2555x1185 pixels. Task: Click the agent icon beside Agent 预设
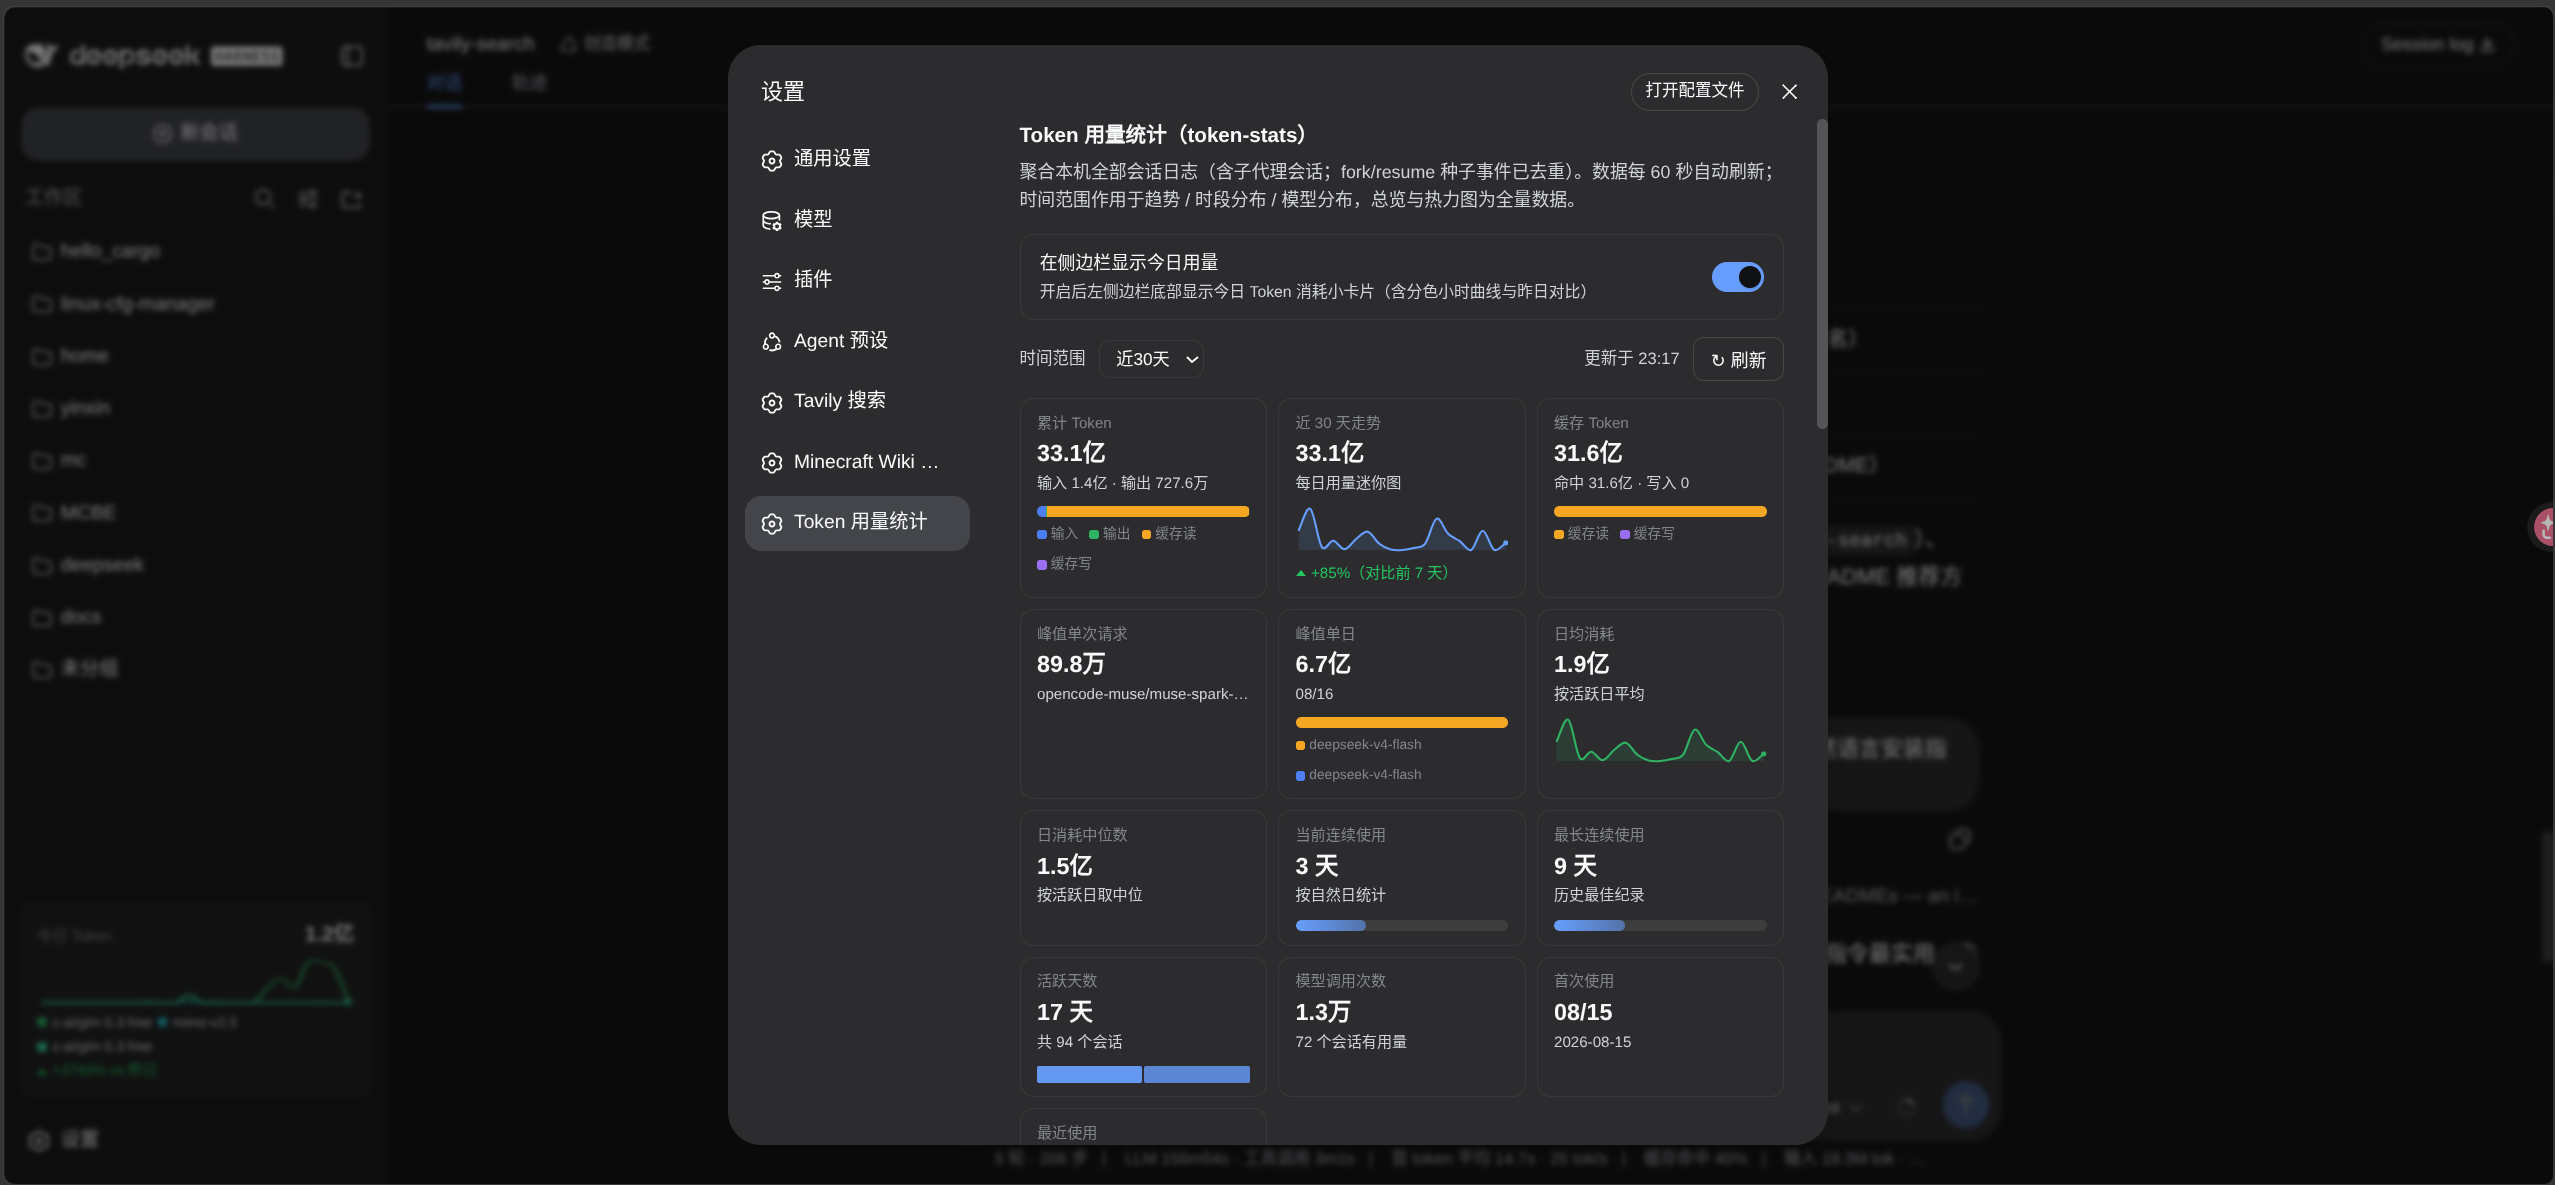[x=771, y=342]
